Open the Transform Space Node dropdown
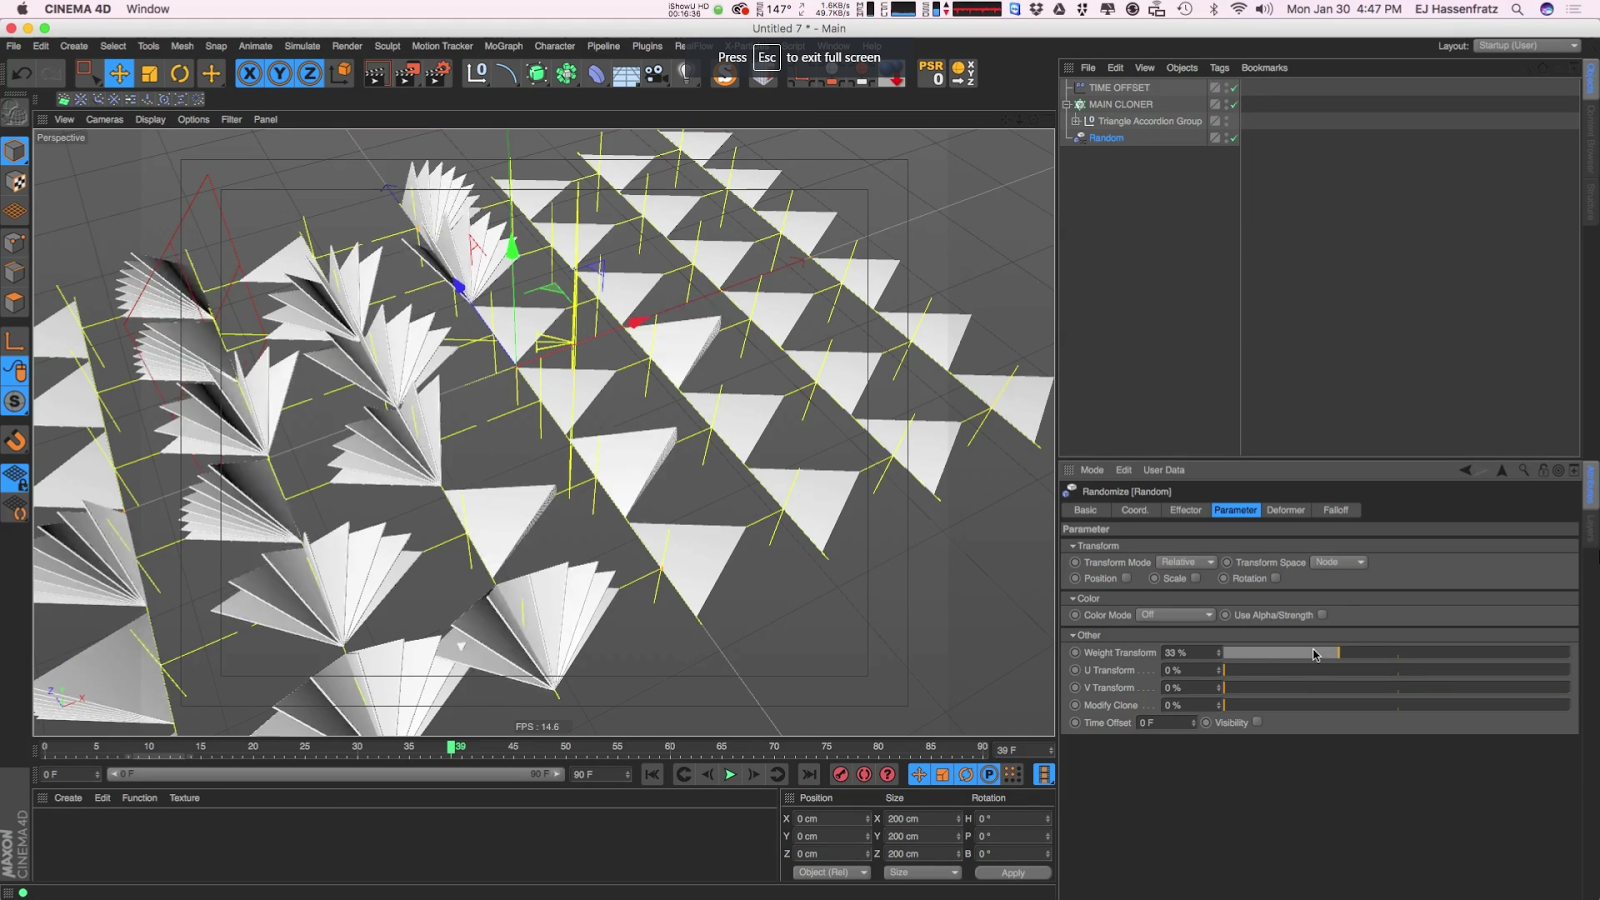 (x=1338, y=562)
